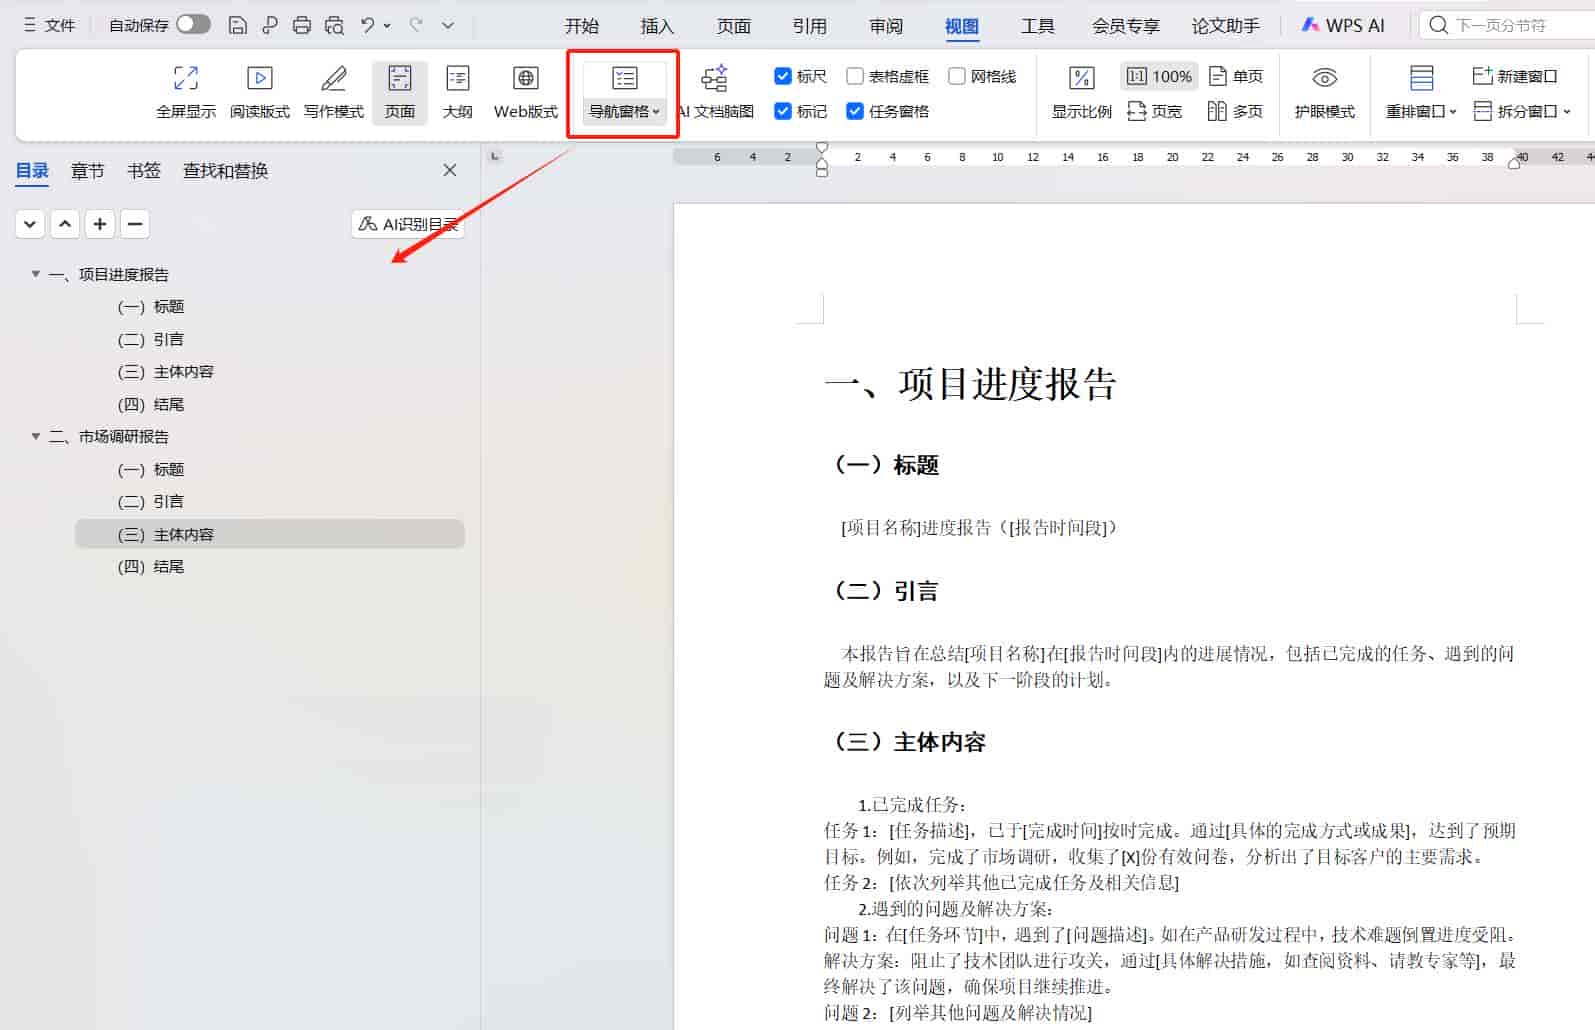Image resolution: width=1595 pixels, height=1030 pixels.
Task: Open AI 文档脑图
Action: [715, 92]
